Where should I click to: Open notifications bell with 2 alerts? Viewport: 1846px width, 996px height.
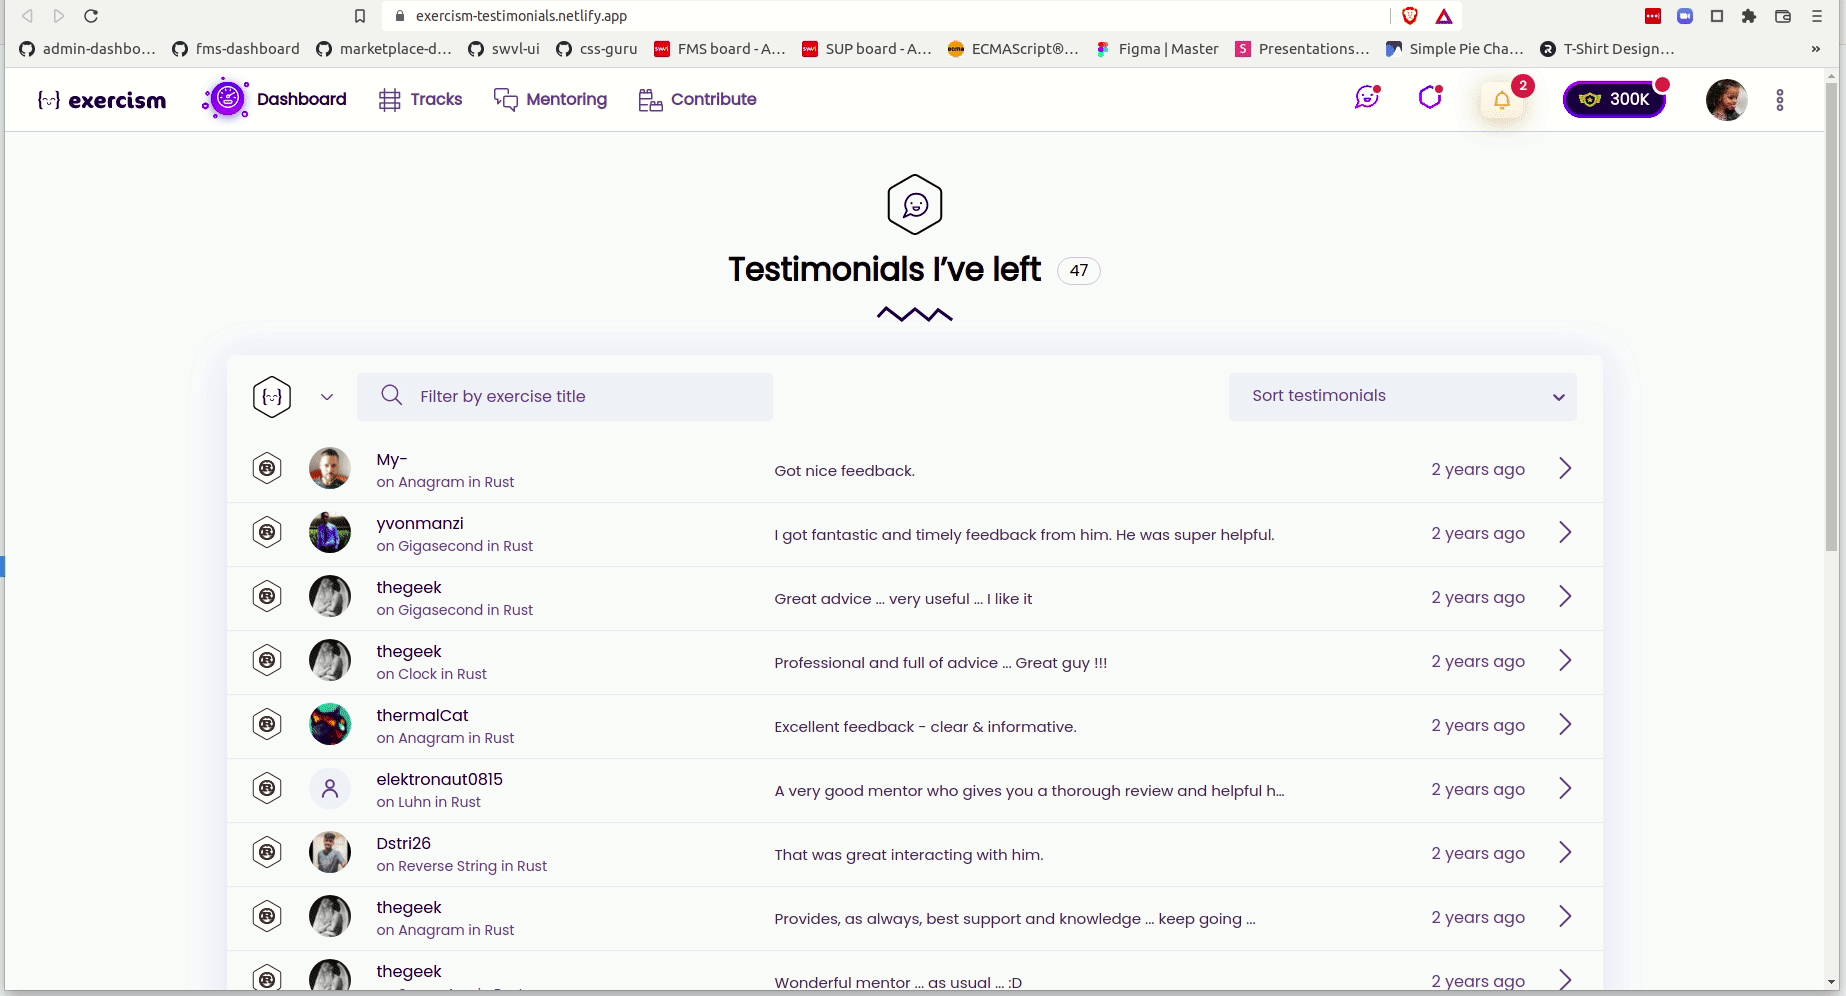[x=1502, y=99]
